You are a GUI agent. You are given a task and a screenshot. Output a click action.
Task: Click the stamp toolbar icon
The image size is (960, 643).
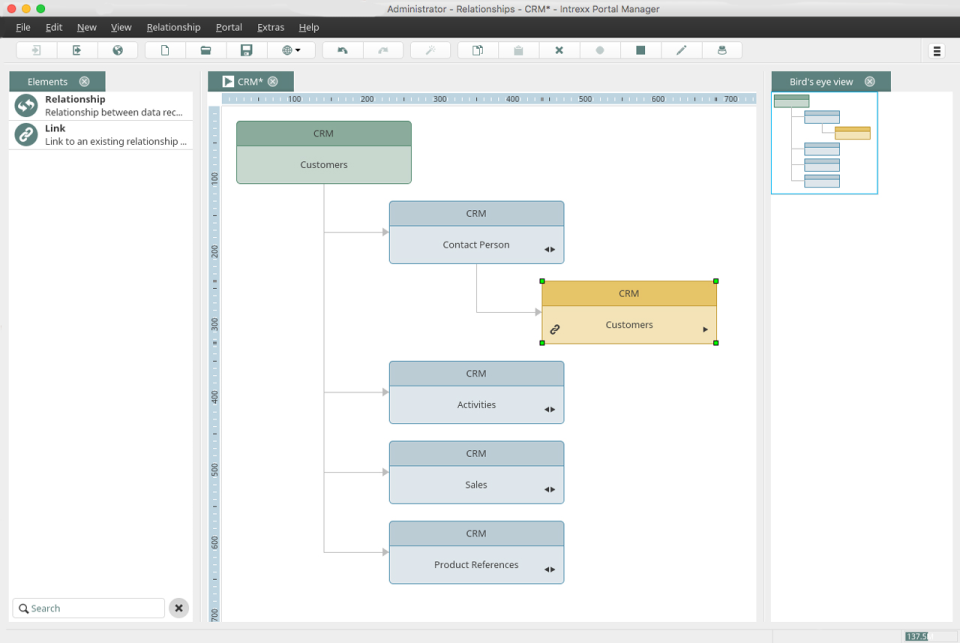point(722,50)
